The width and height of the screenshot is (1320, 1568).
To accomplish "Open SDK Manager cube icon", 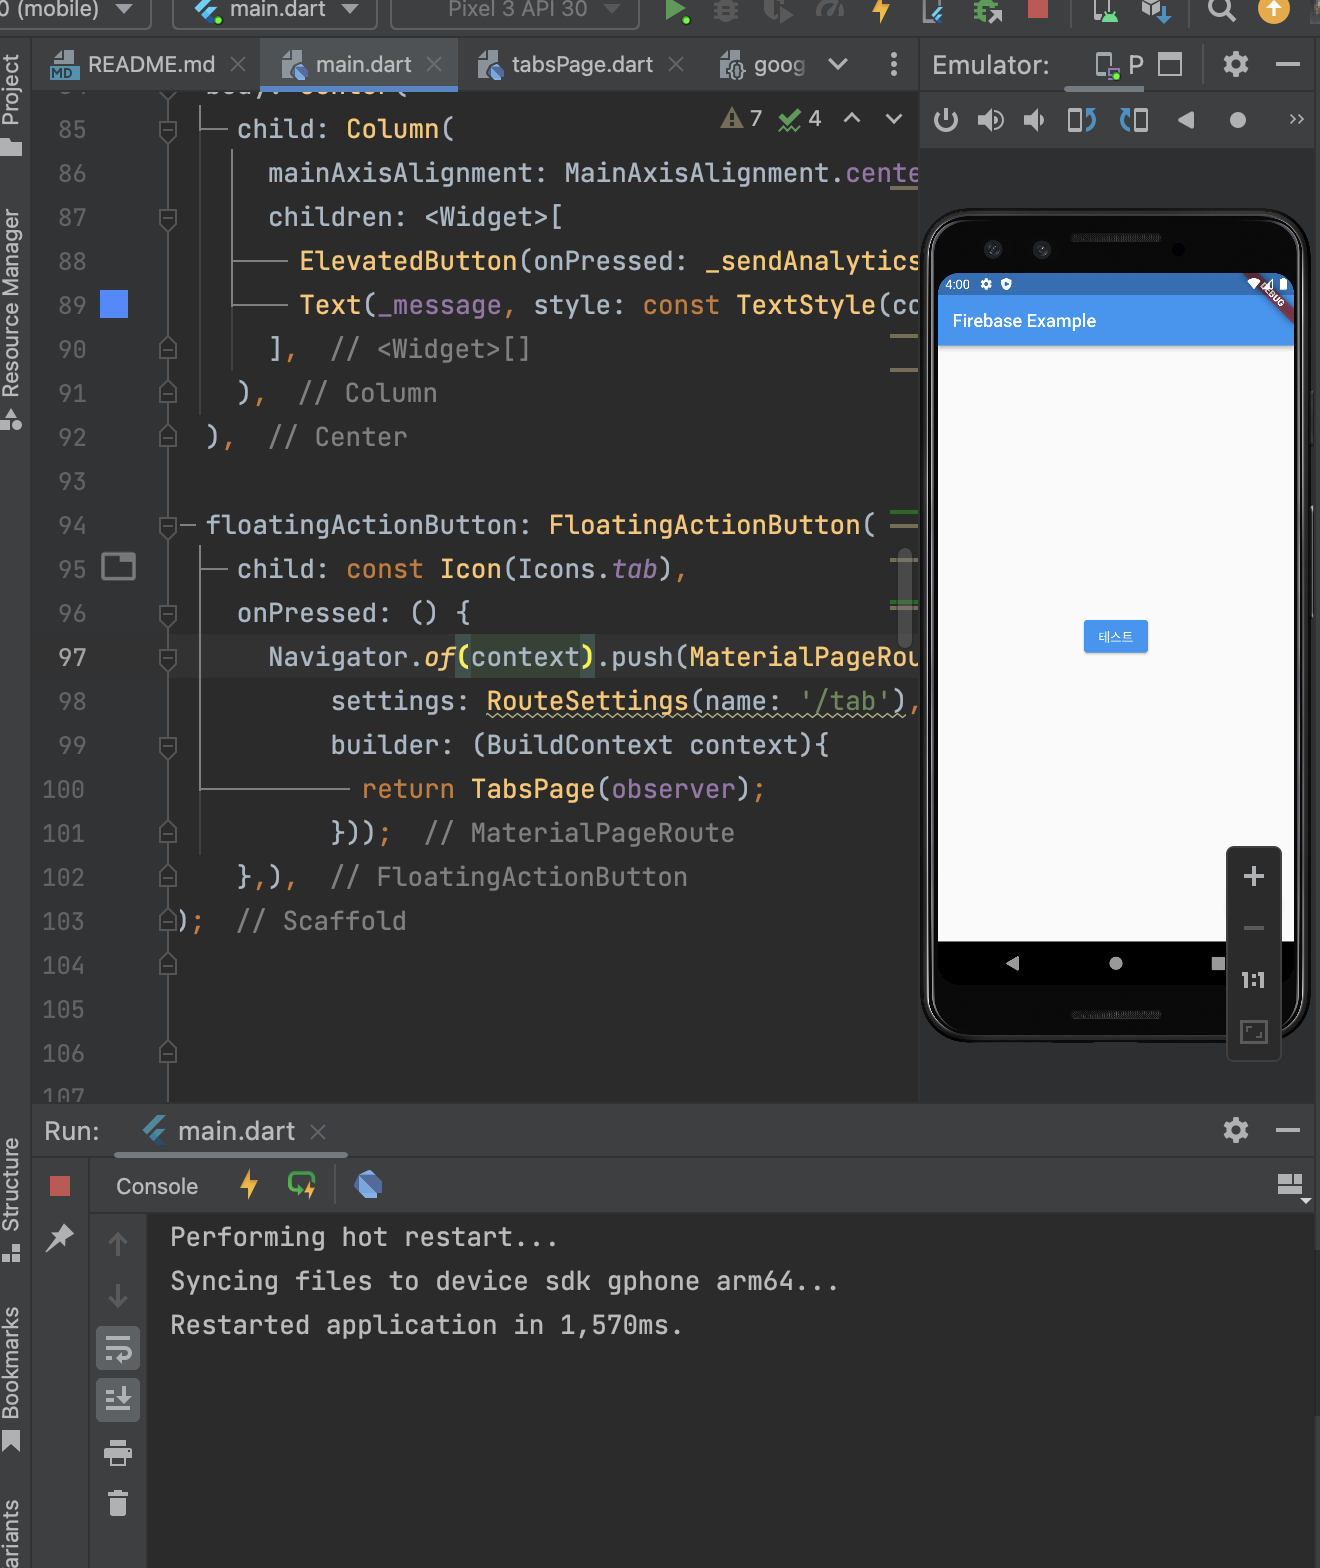I will click(x=1156, y=11).
